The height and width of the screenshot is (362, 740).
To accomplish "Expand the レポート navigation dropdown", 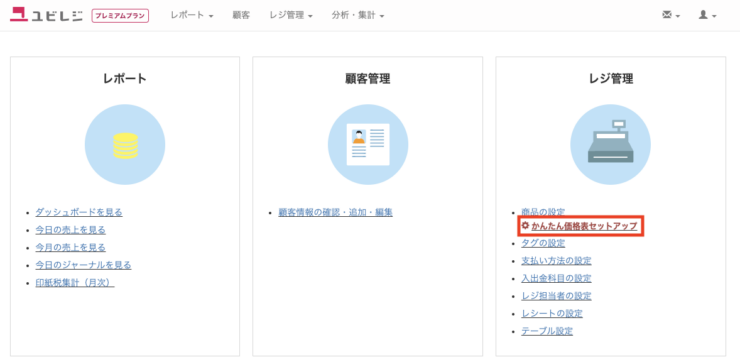I will pos(192,16).
